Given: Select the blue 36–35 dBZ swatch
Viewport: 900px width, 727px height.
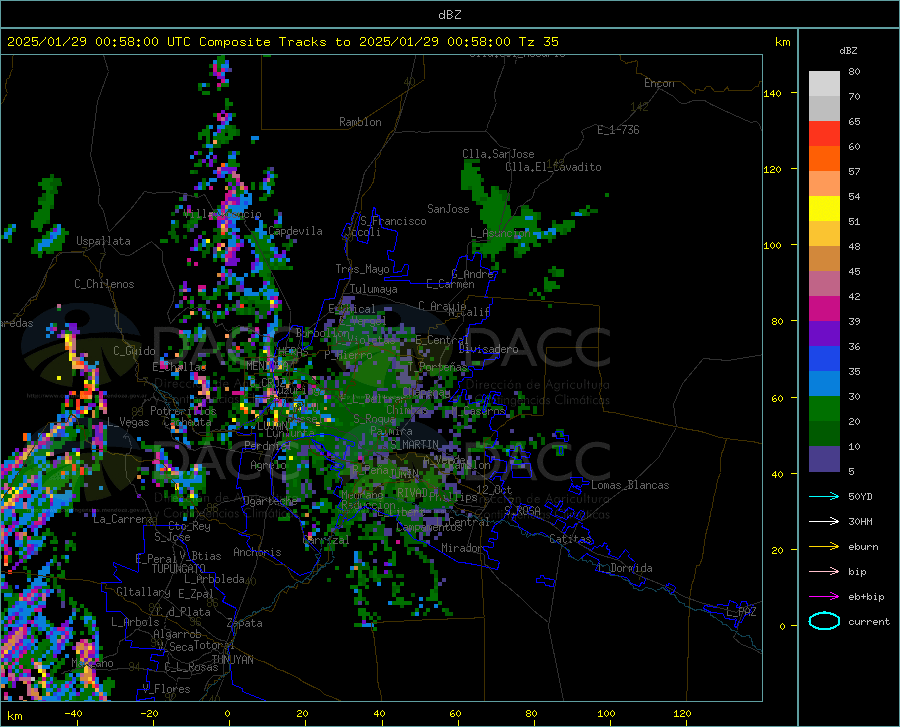Looking at the screenshot, I should (824, 359).
